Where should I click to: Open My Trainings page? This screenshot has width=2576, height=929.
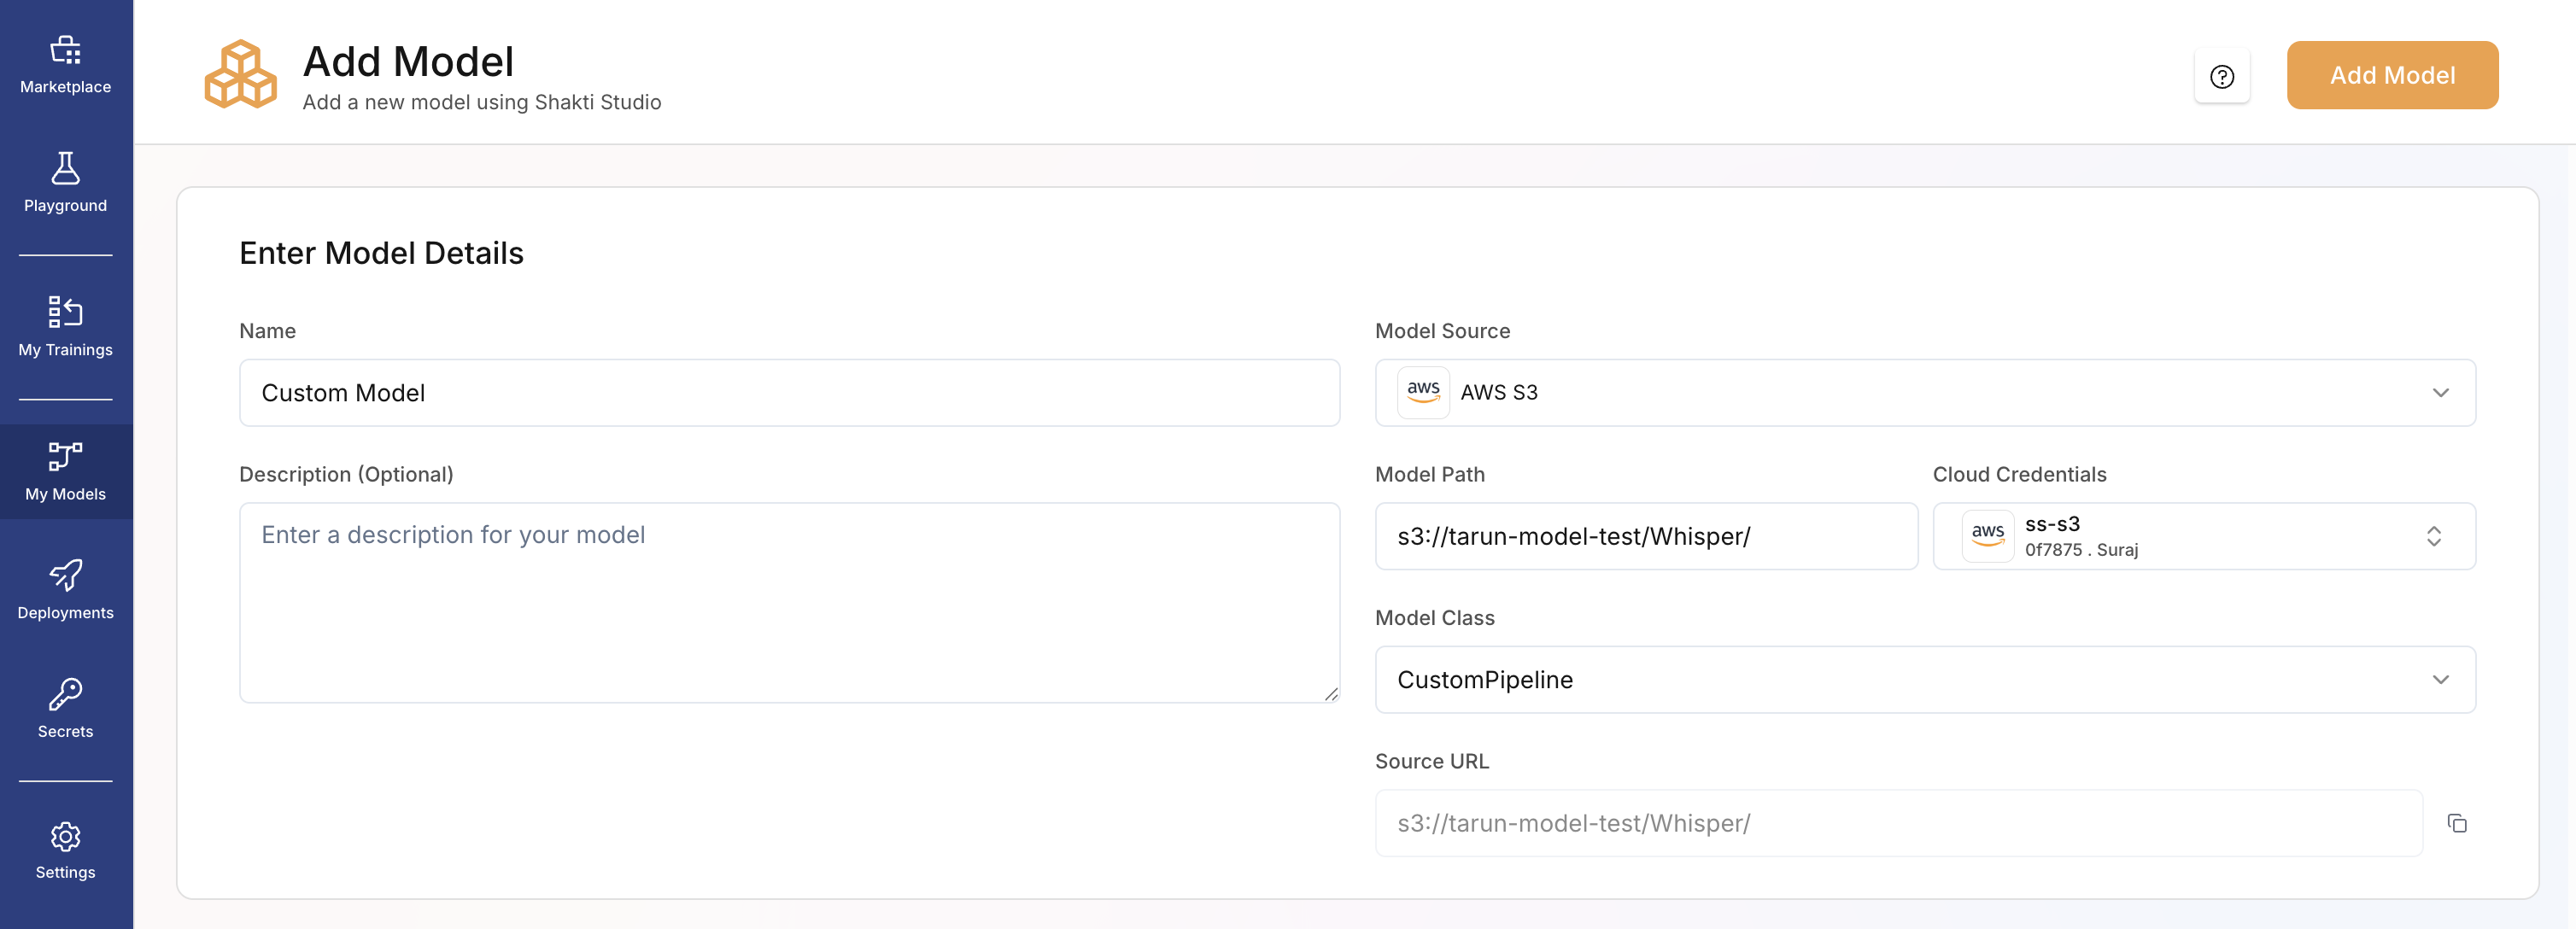click(66, 326)
